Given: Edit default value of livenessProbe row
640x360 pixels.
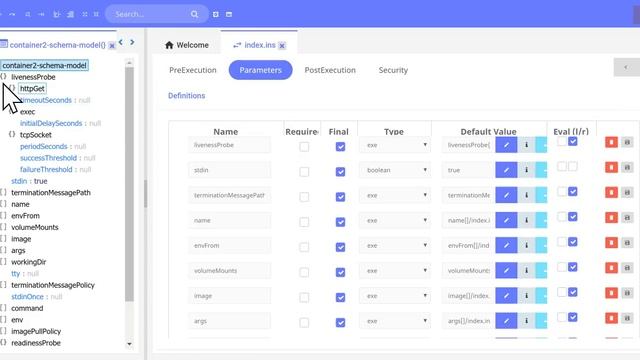Looking at the screenshot, I should [x=506, y=145].
